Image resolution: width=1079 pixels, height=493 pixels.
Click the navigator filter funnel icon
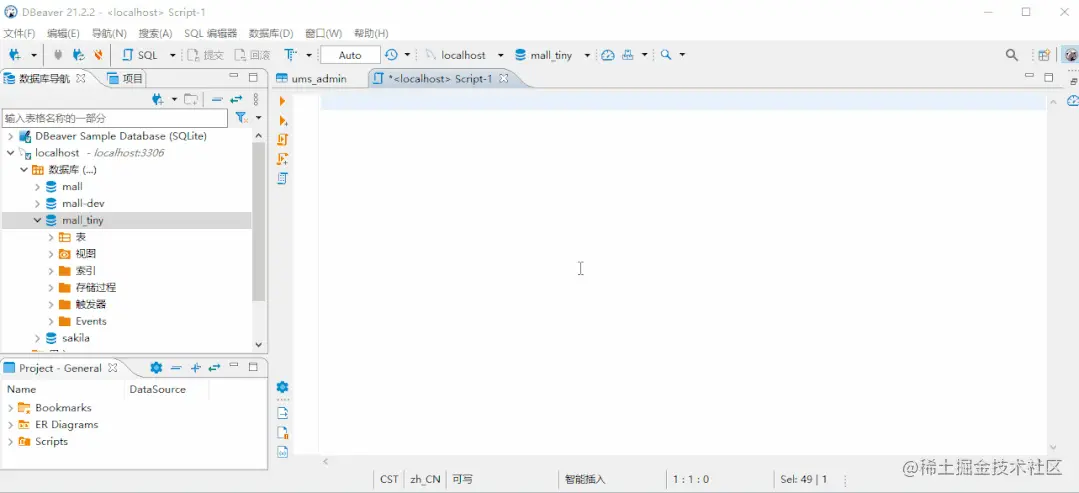click(241, 118)
